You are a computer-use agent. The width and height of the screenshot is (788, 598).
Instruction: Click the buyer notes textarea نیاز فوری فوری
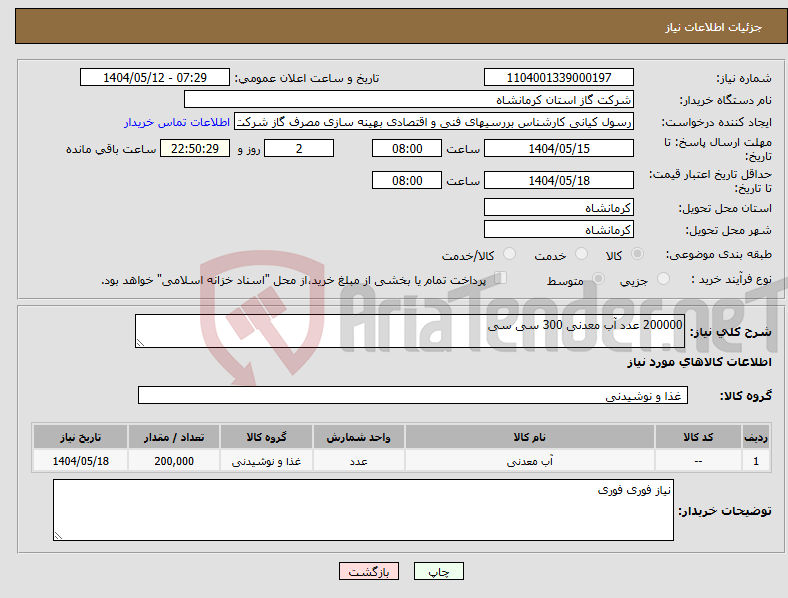point(363,510)
